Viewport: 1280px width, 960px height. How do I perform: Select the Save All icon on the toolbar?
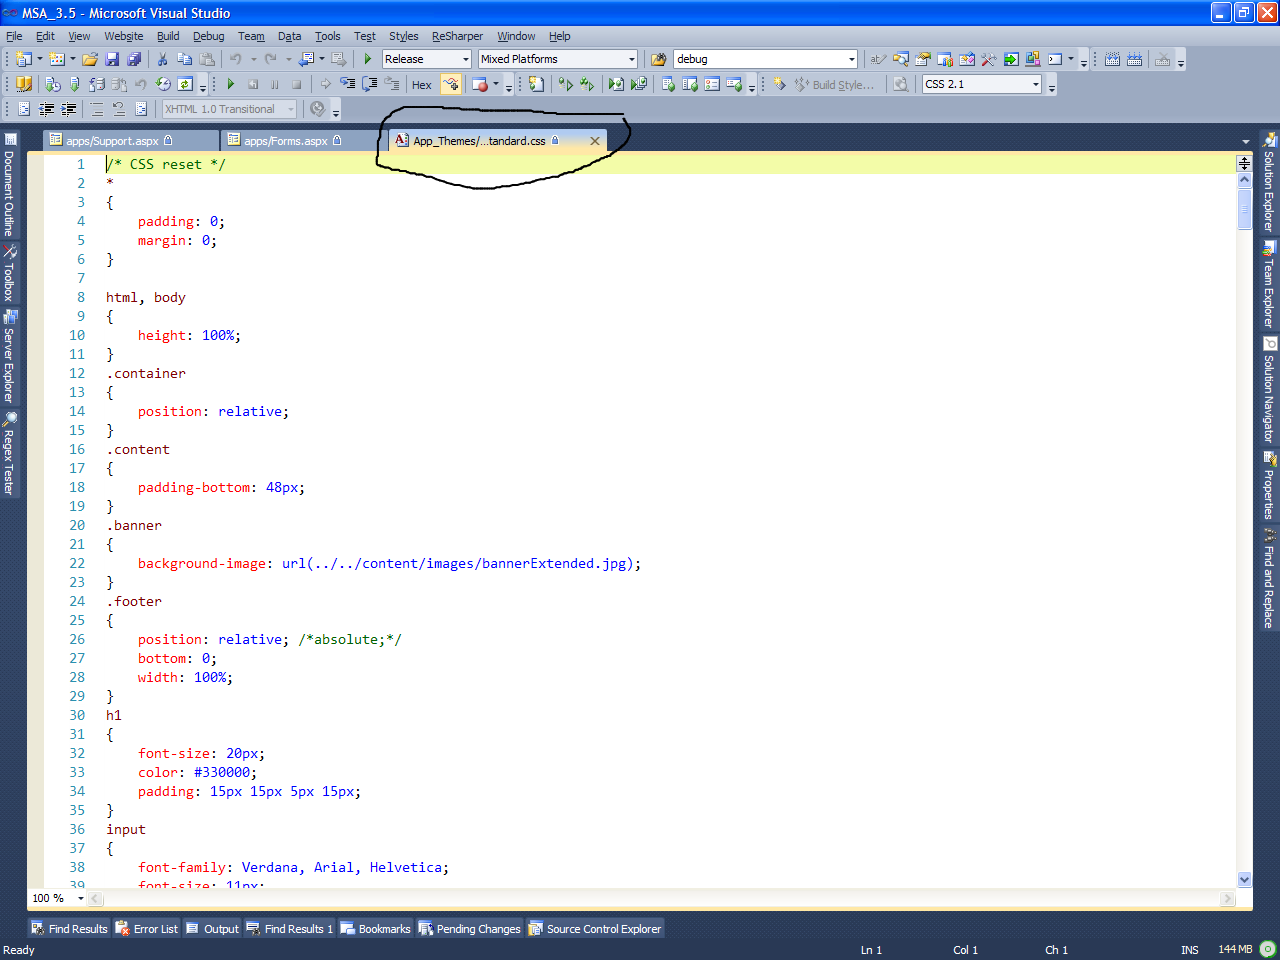coord(135,59)
